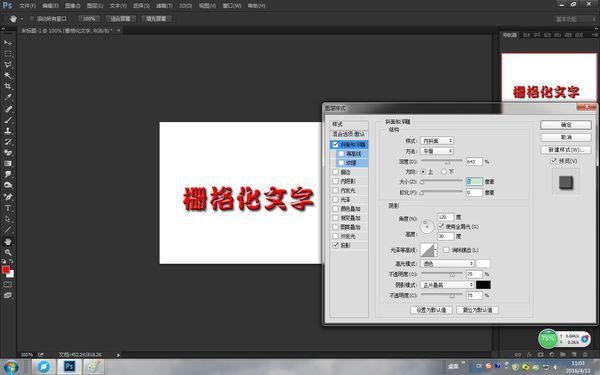Toggle the 预览 (Preview) checkbox
The width and height of the screenshot is (600, 375).
[x=553, y=161]
